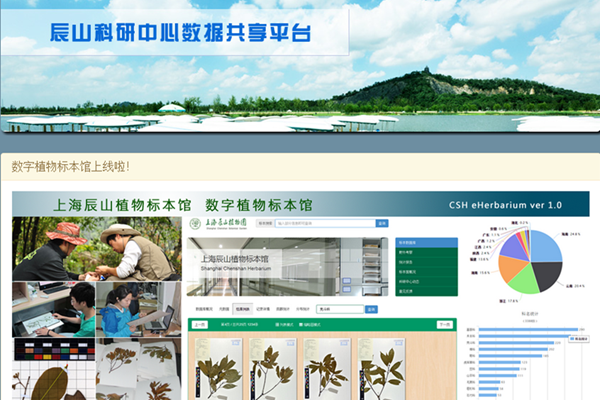The width and height of the screenshot is (600, 400).
Task: Click the Shanghai Chenshan Herbarium corridor photo
Action: click(287, 266)
